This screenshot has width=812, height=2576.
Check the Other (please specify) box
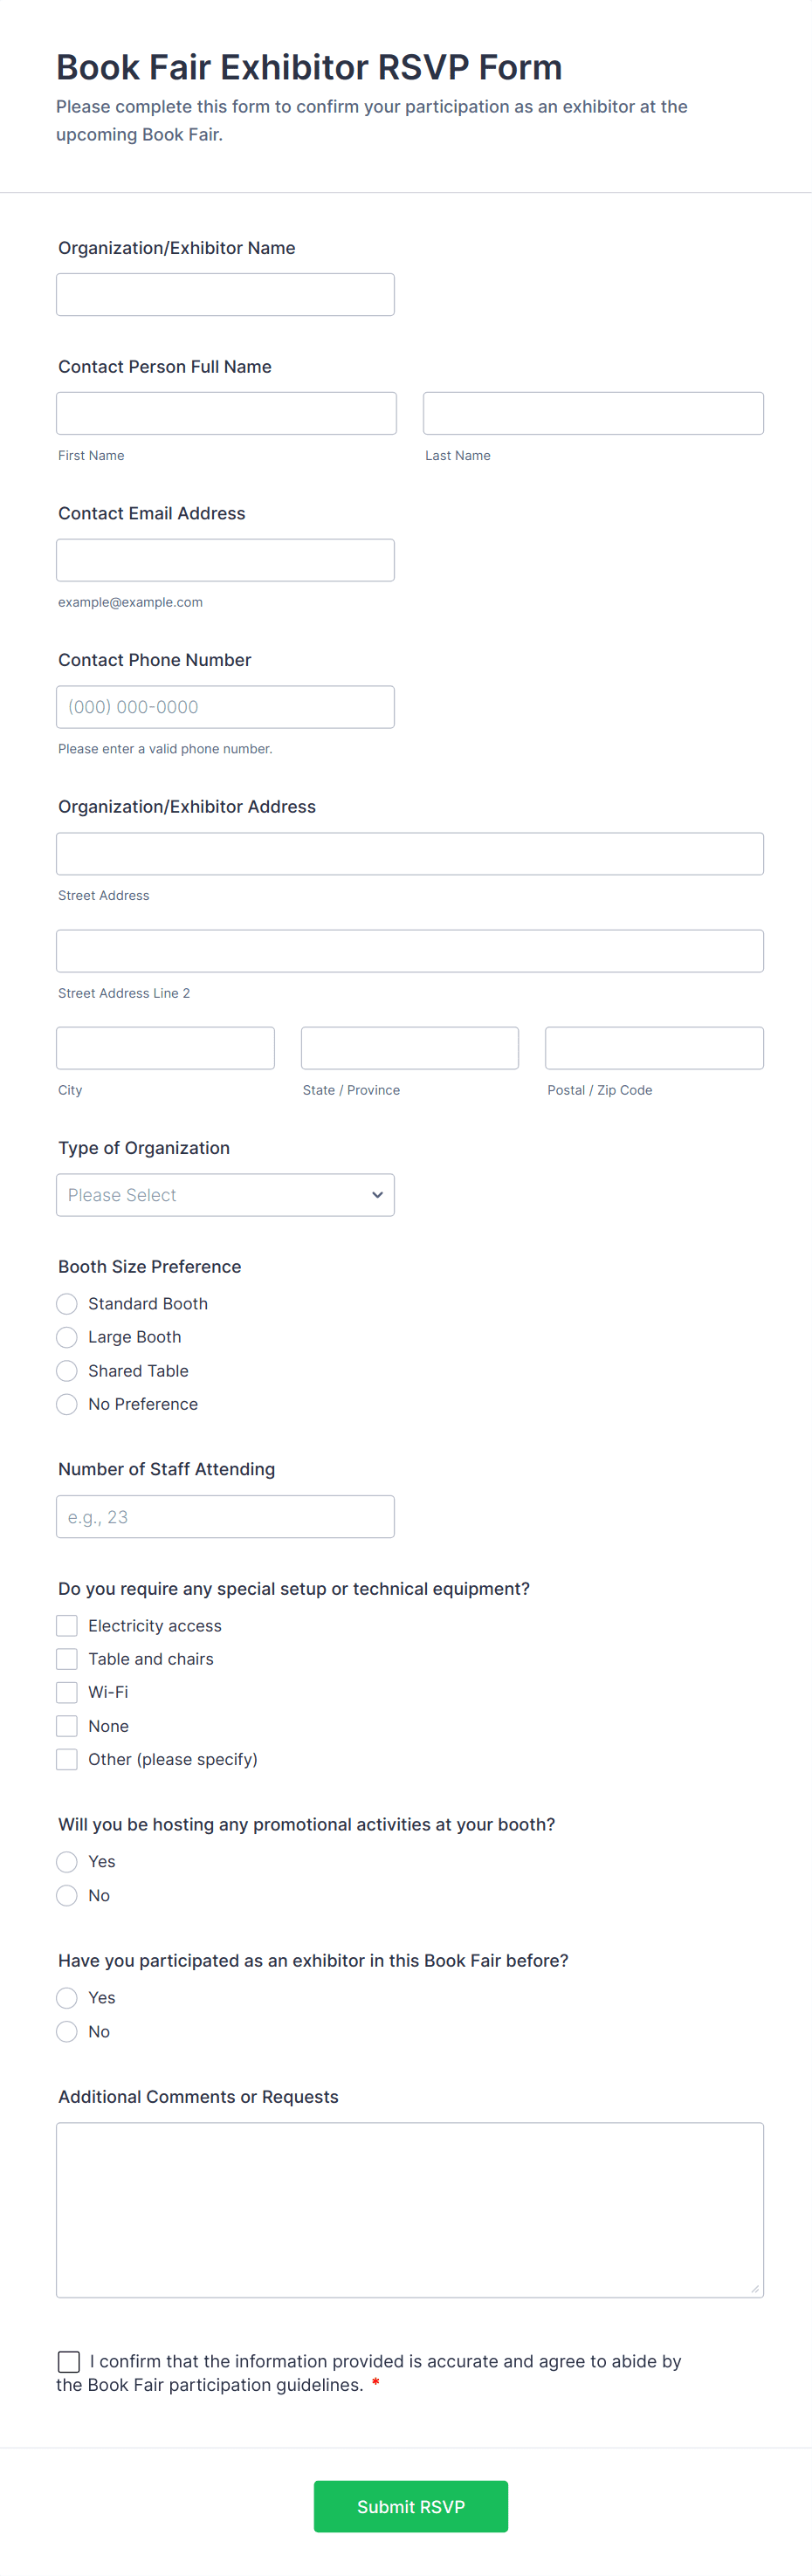(x=67, y=1759)
